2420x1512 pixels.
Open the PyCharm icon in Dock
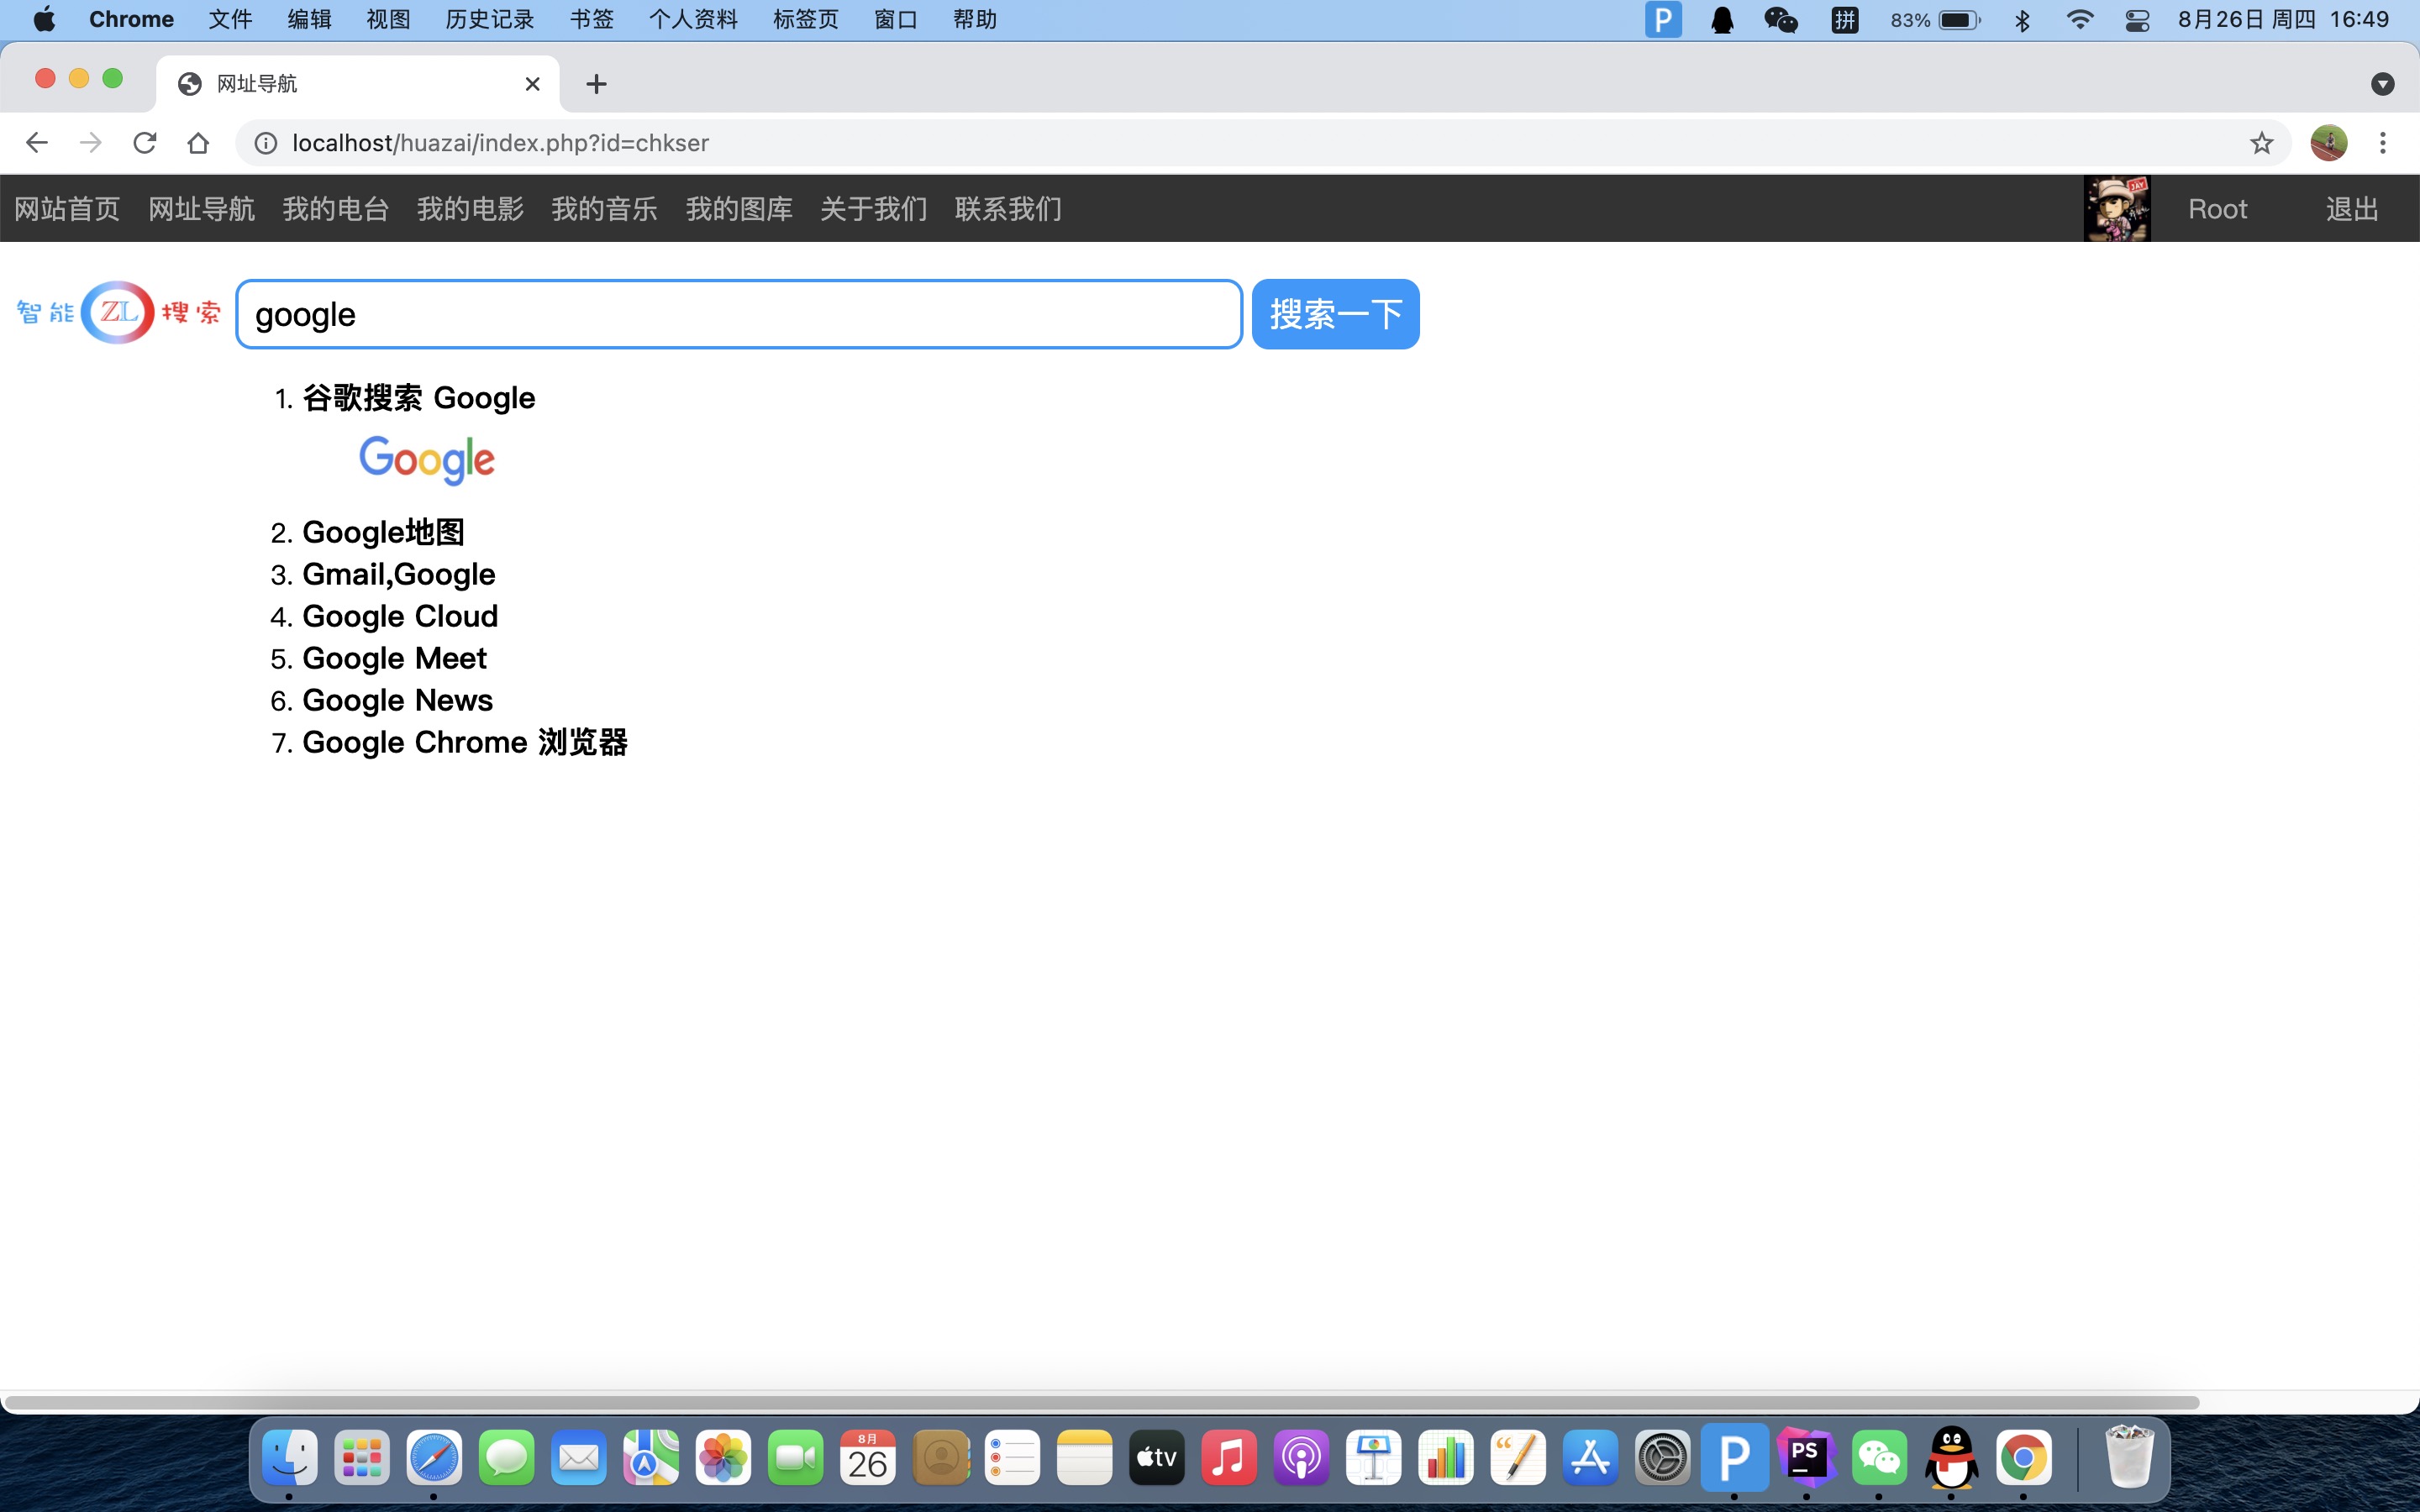point(1806,1458)
